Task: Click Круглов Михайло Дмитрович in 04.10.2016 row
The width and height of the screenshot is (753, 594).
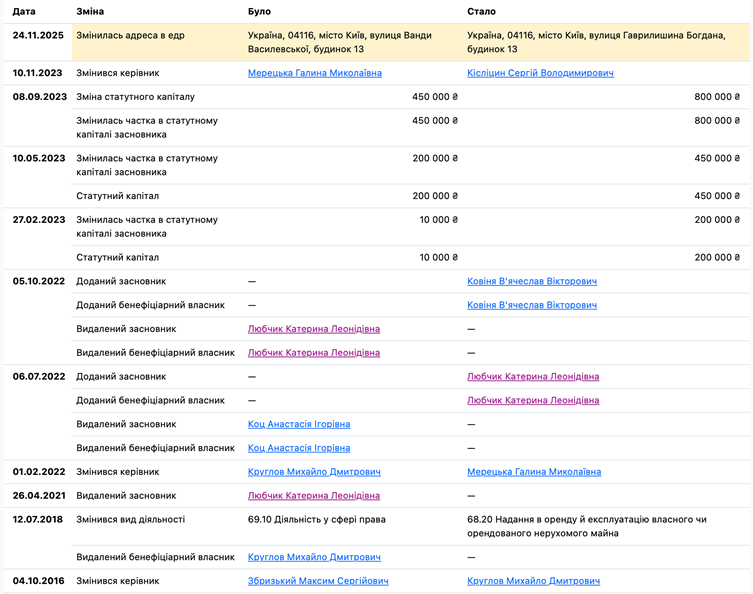Action: click(534, 581)
